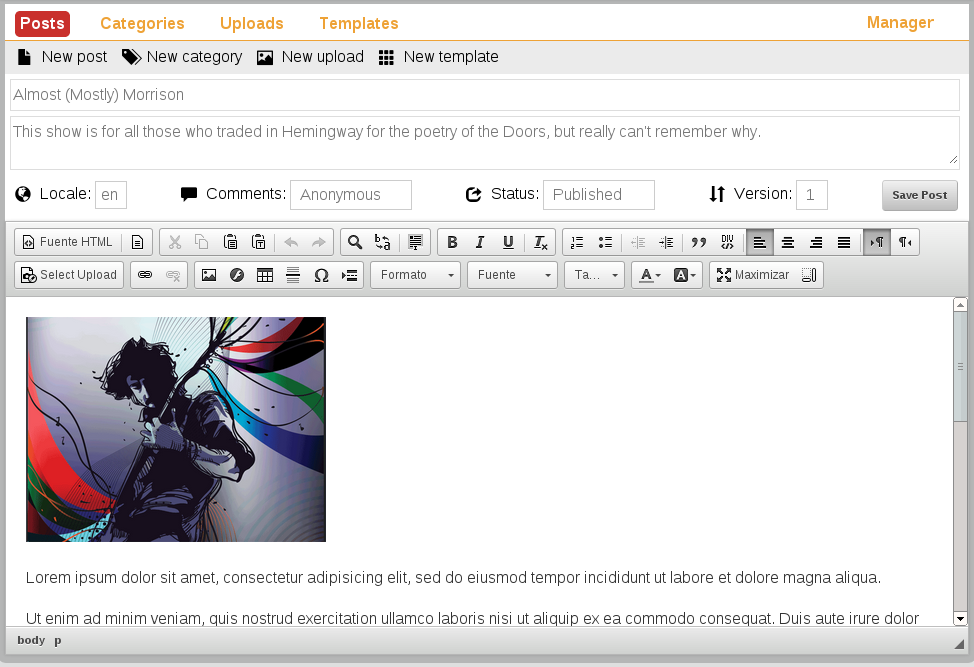Click the insert image icon

209,275
